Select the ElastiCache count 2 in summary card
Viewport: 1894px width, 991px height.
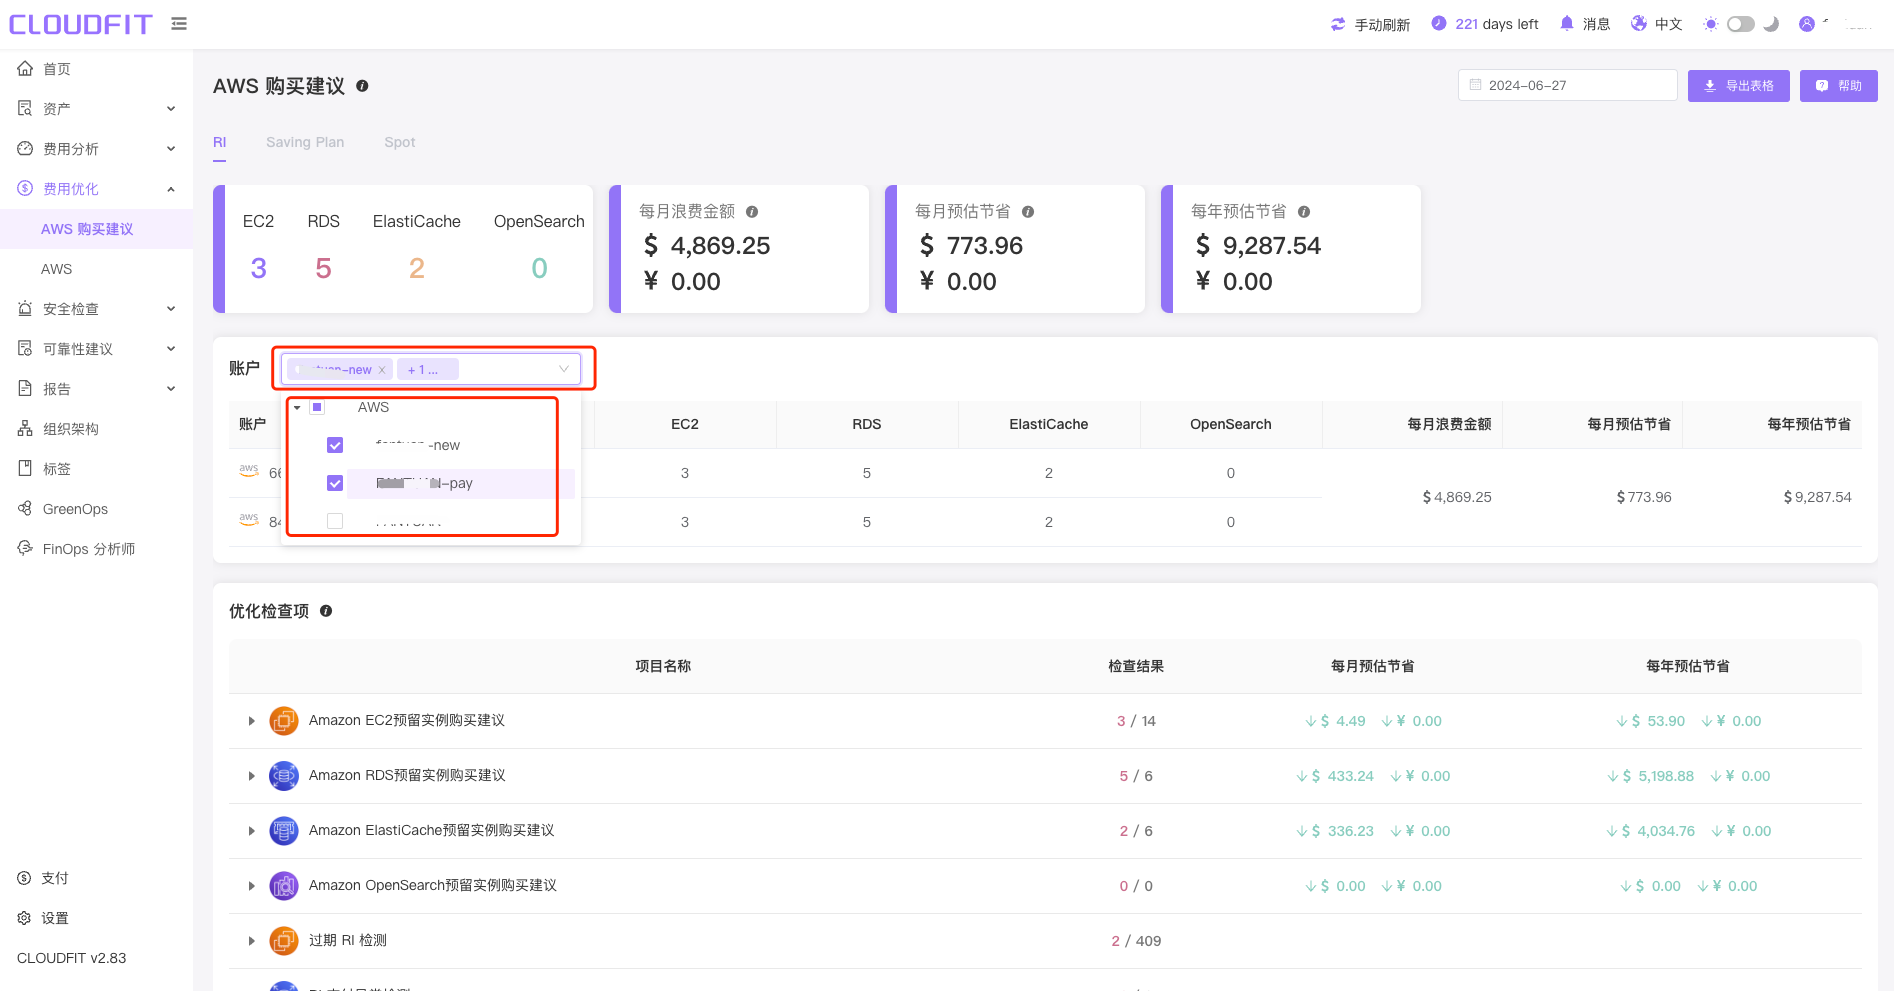(417, 268)
